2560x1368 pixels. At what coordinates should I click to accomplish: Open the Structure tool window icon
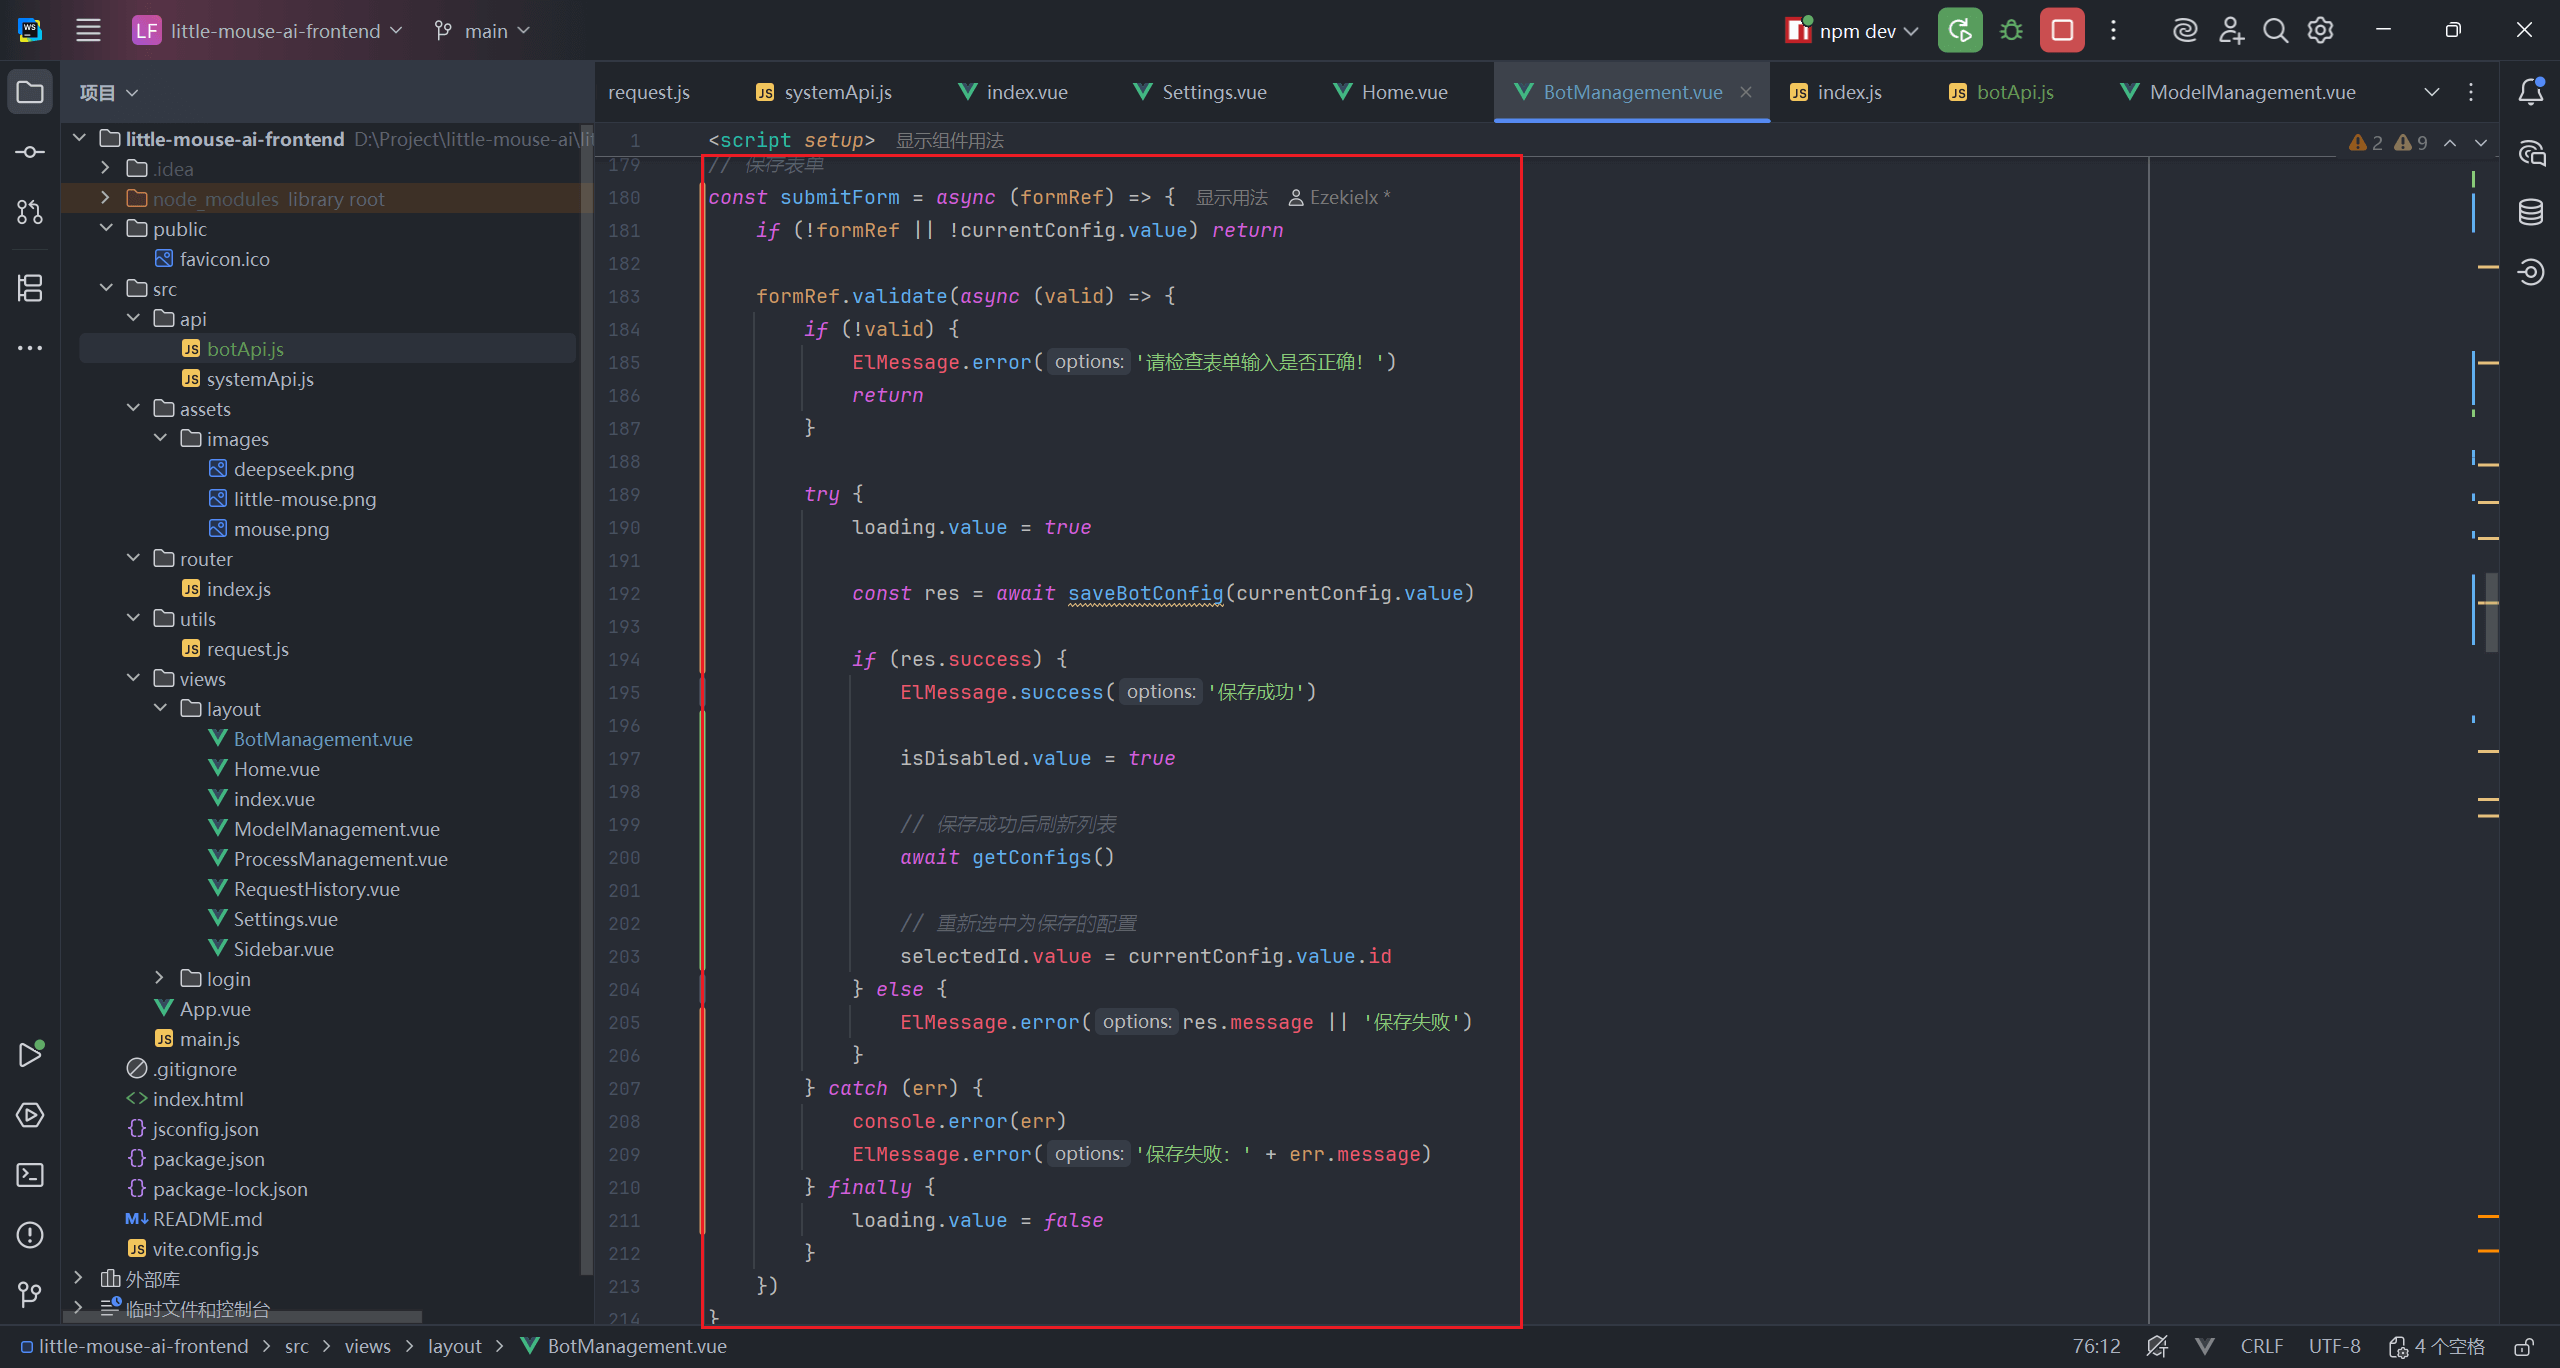pos(30,288)
